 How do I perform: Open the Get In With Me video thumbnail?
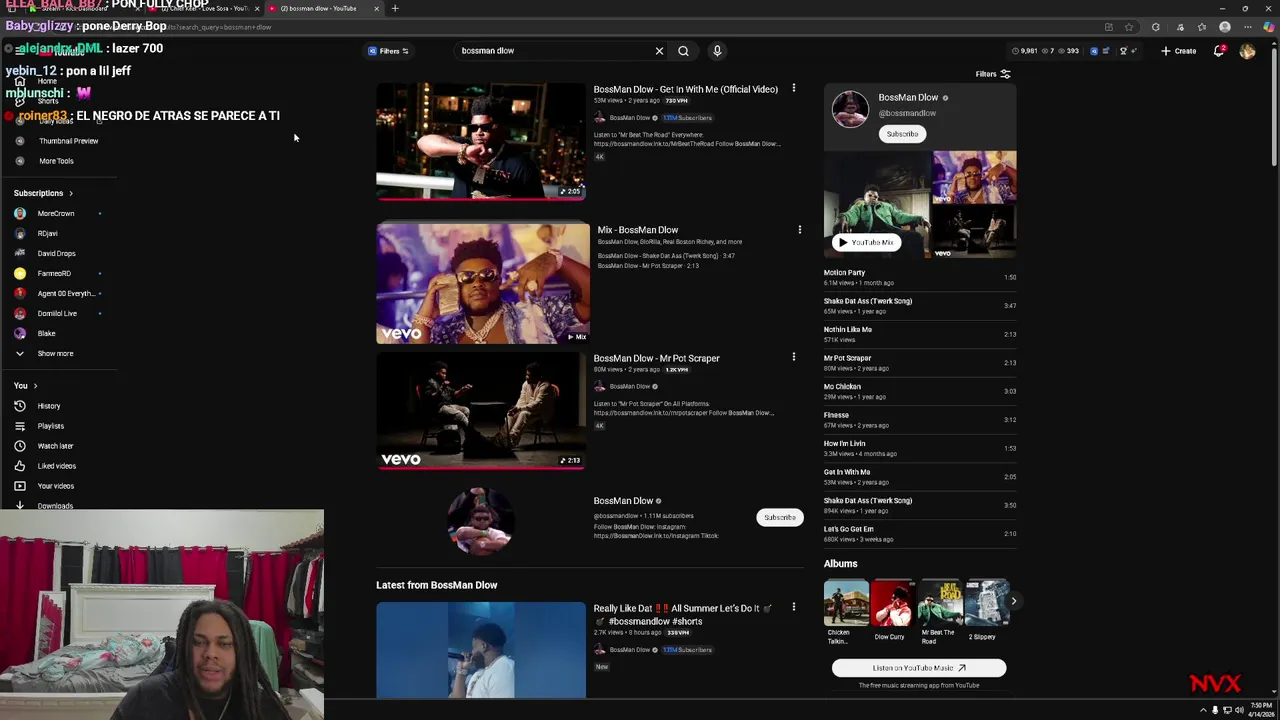481,141
